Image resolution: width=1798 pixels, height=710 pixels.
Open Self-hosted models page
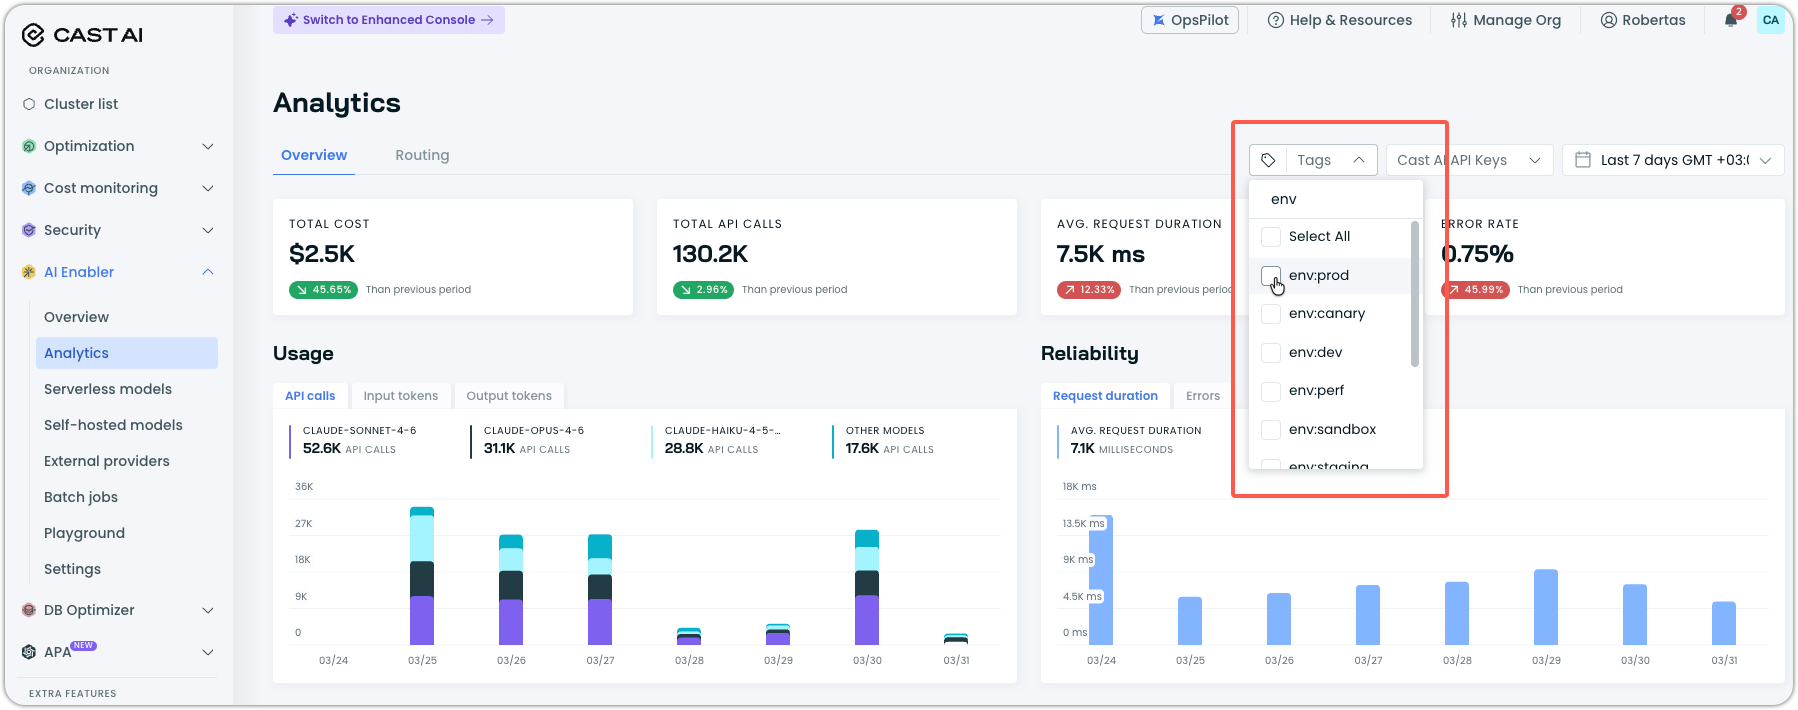click(113, 425)
